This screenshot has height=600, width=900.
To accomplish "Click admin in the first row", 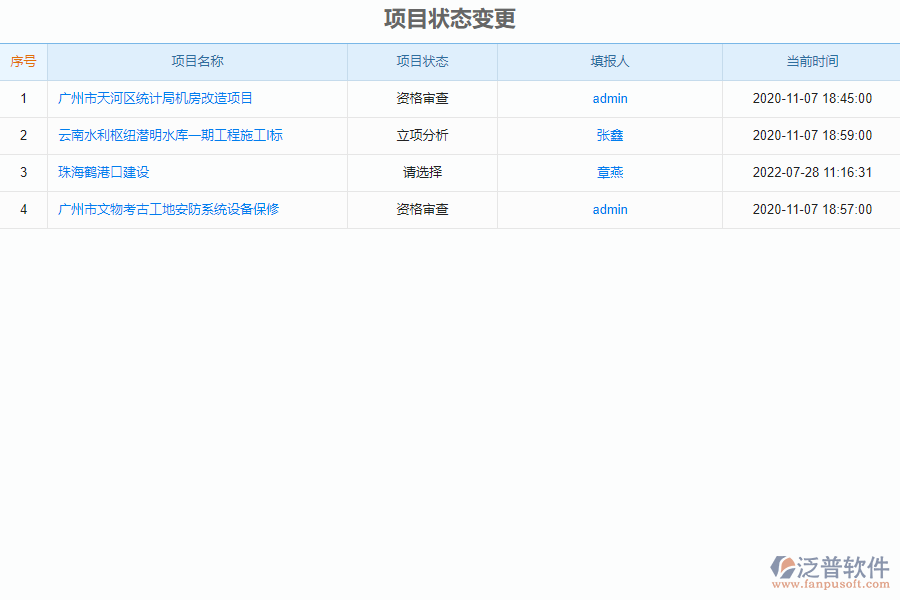I will 610,98.
